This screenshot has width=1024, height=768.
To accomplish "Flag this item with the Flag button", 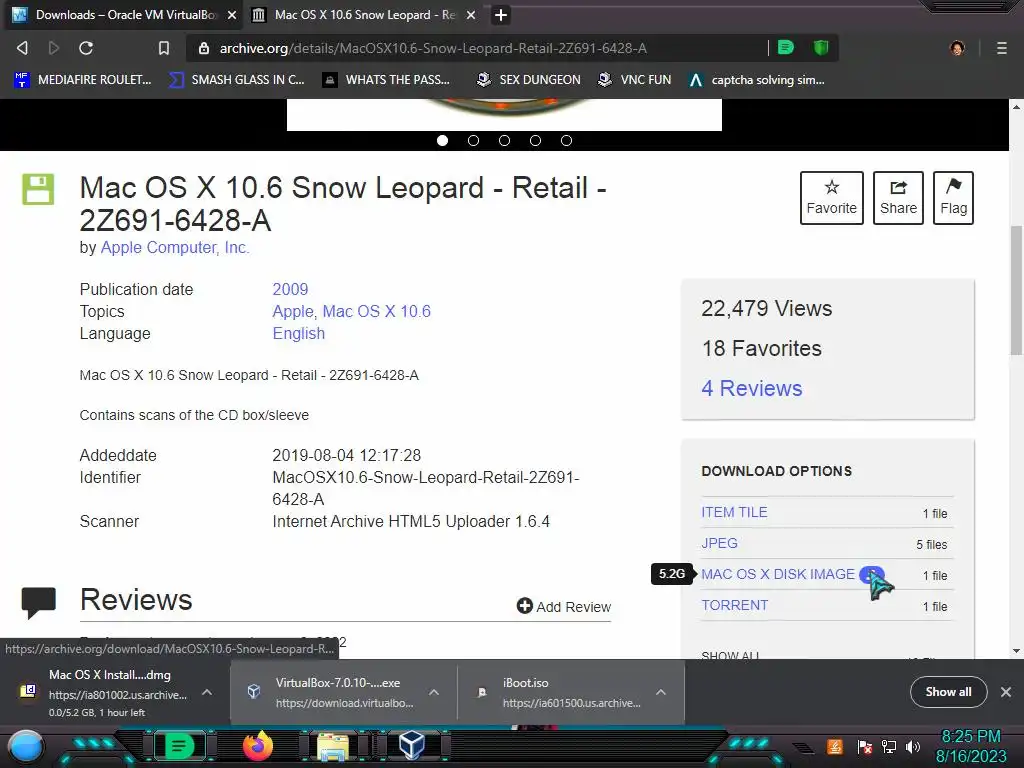I will tap(953, 198).
